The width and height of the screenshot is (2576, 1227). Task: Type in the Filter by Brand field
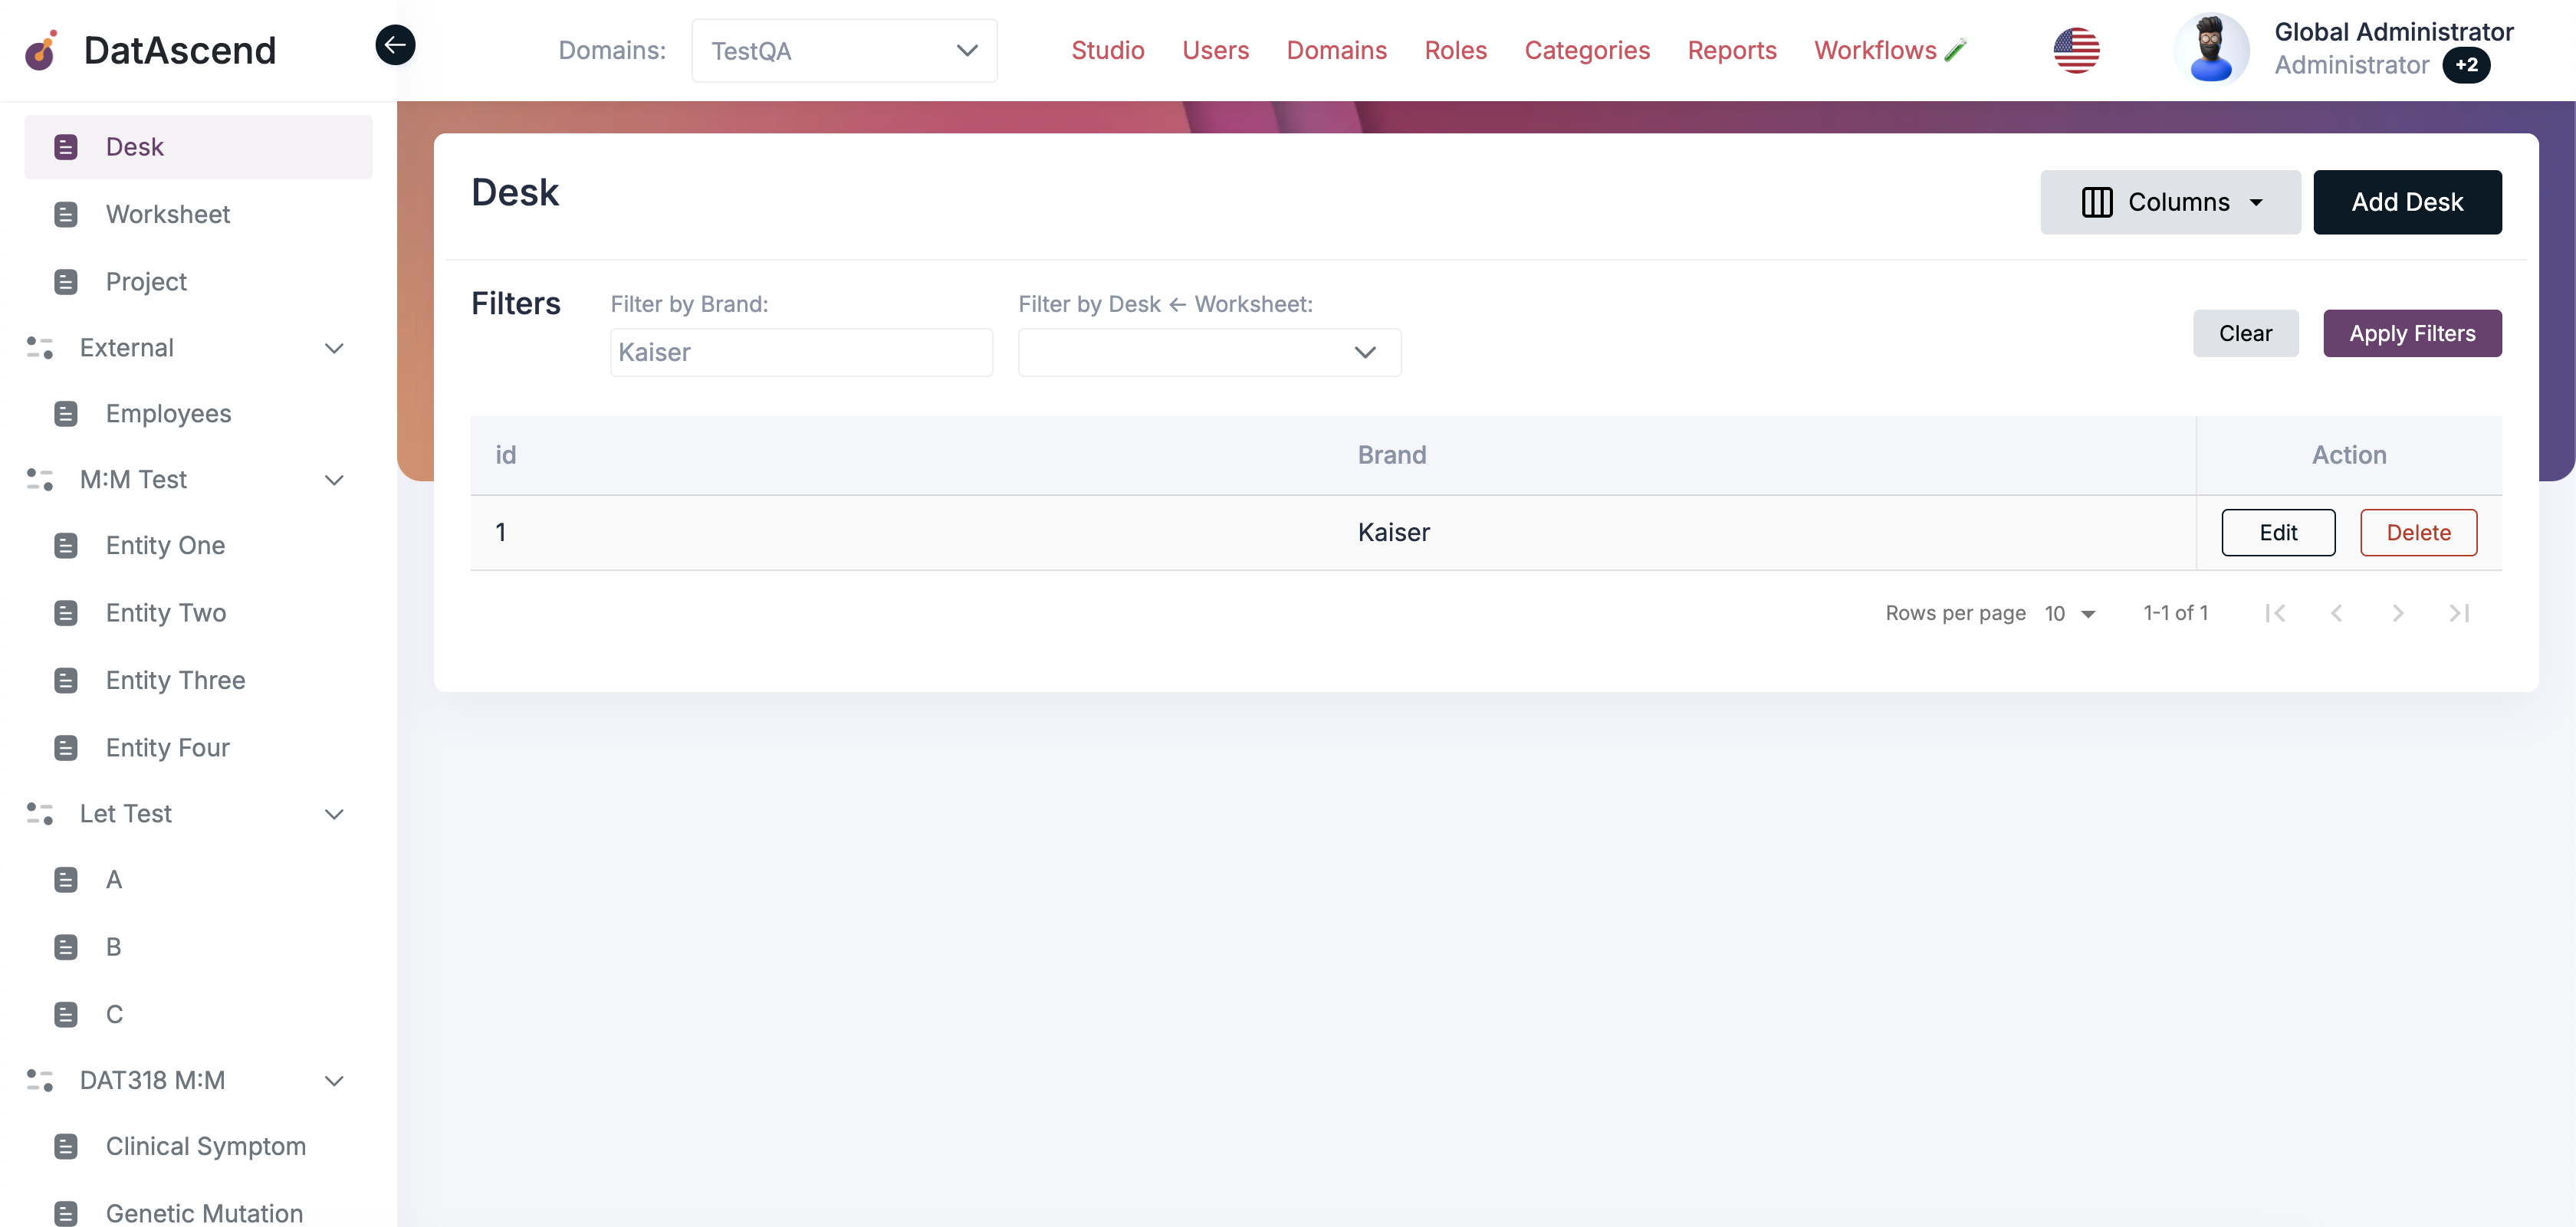800,352
